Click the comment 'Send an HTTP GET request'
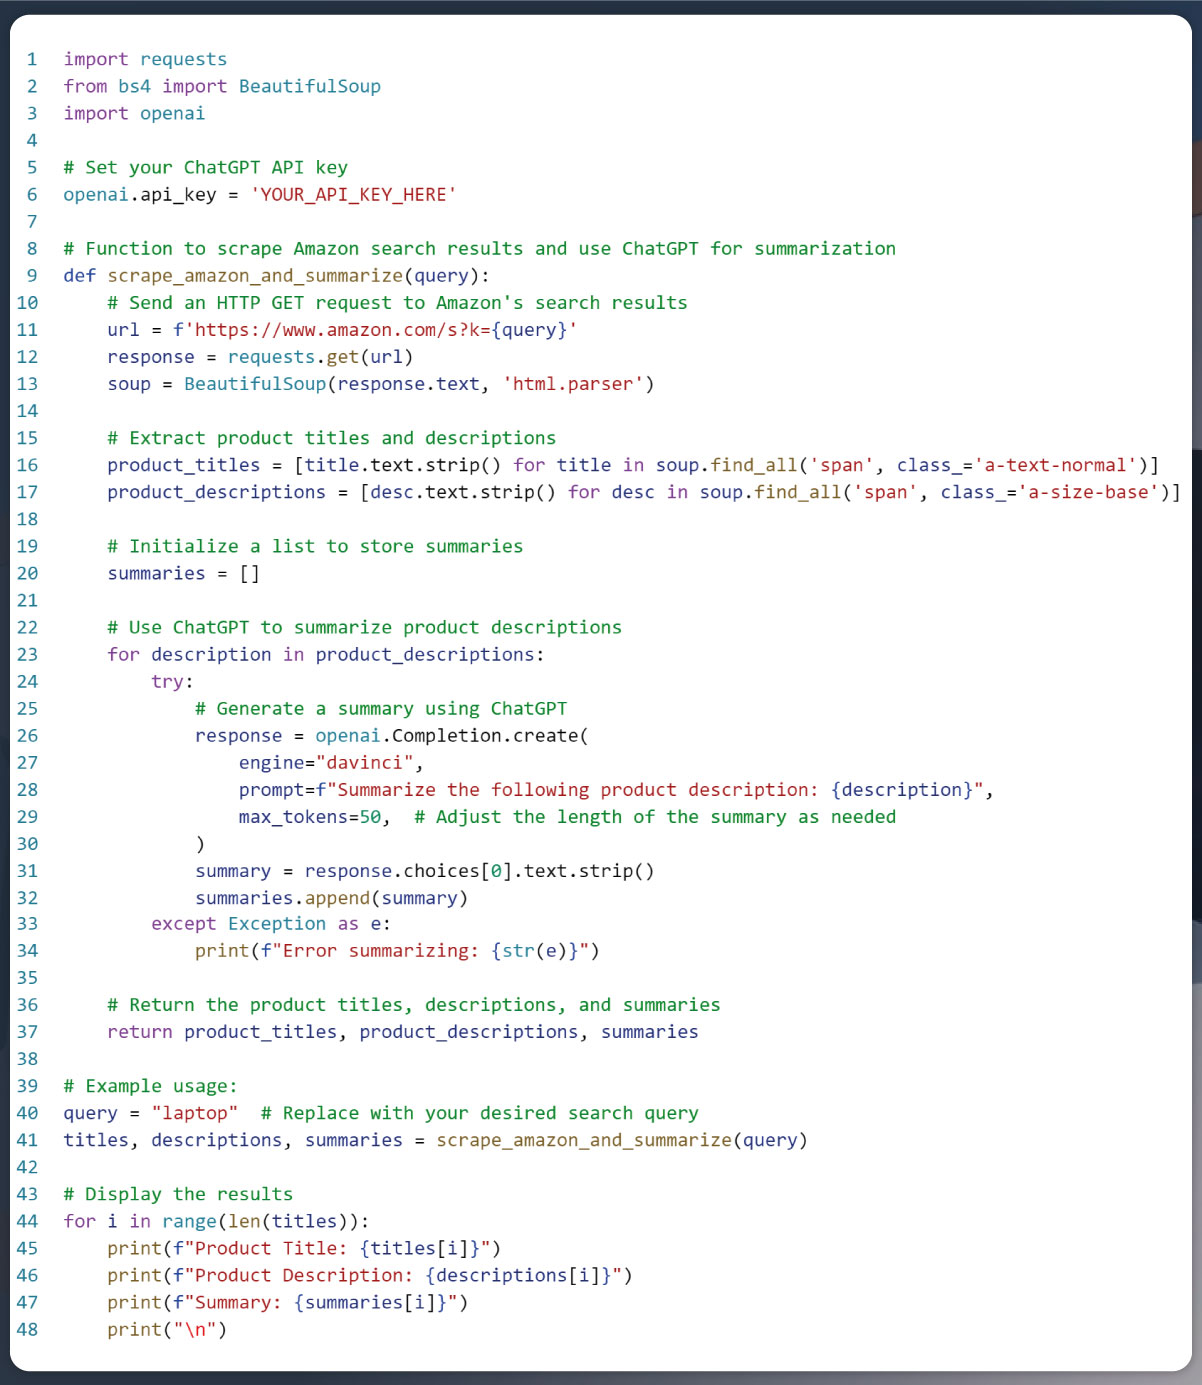The width and height of the screenshot is (1202, 1385). pos(397,302)
